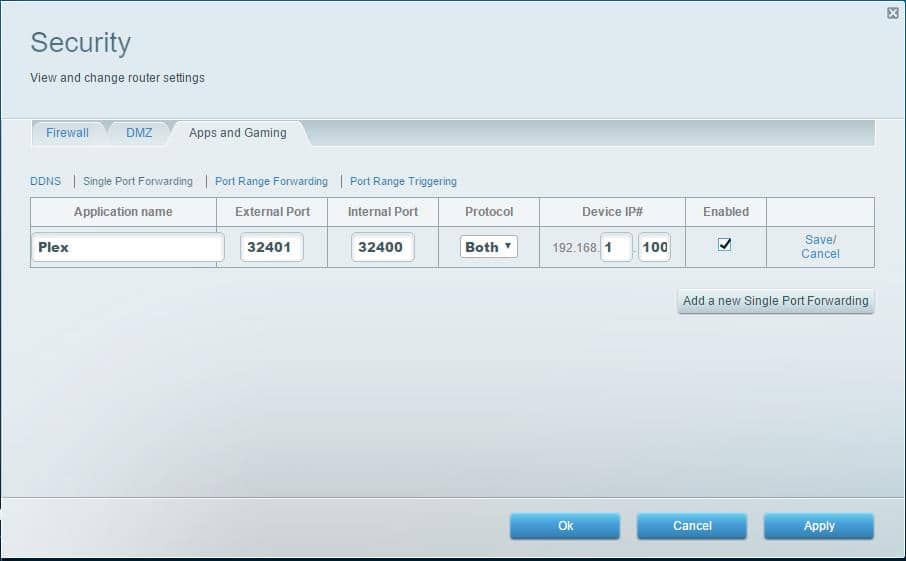Select Single Port Forwarding sub-tab

[138, 181]
